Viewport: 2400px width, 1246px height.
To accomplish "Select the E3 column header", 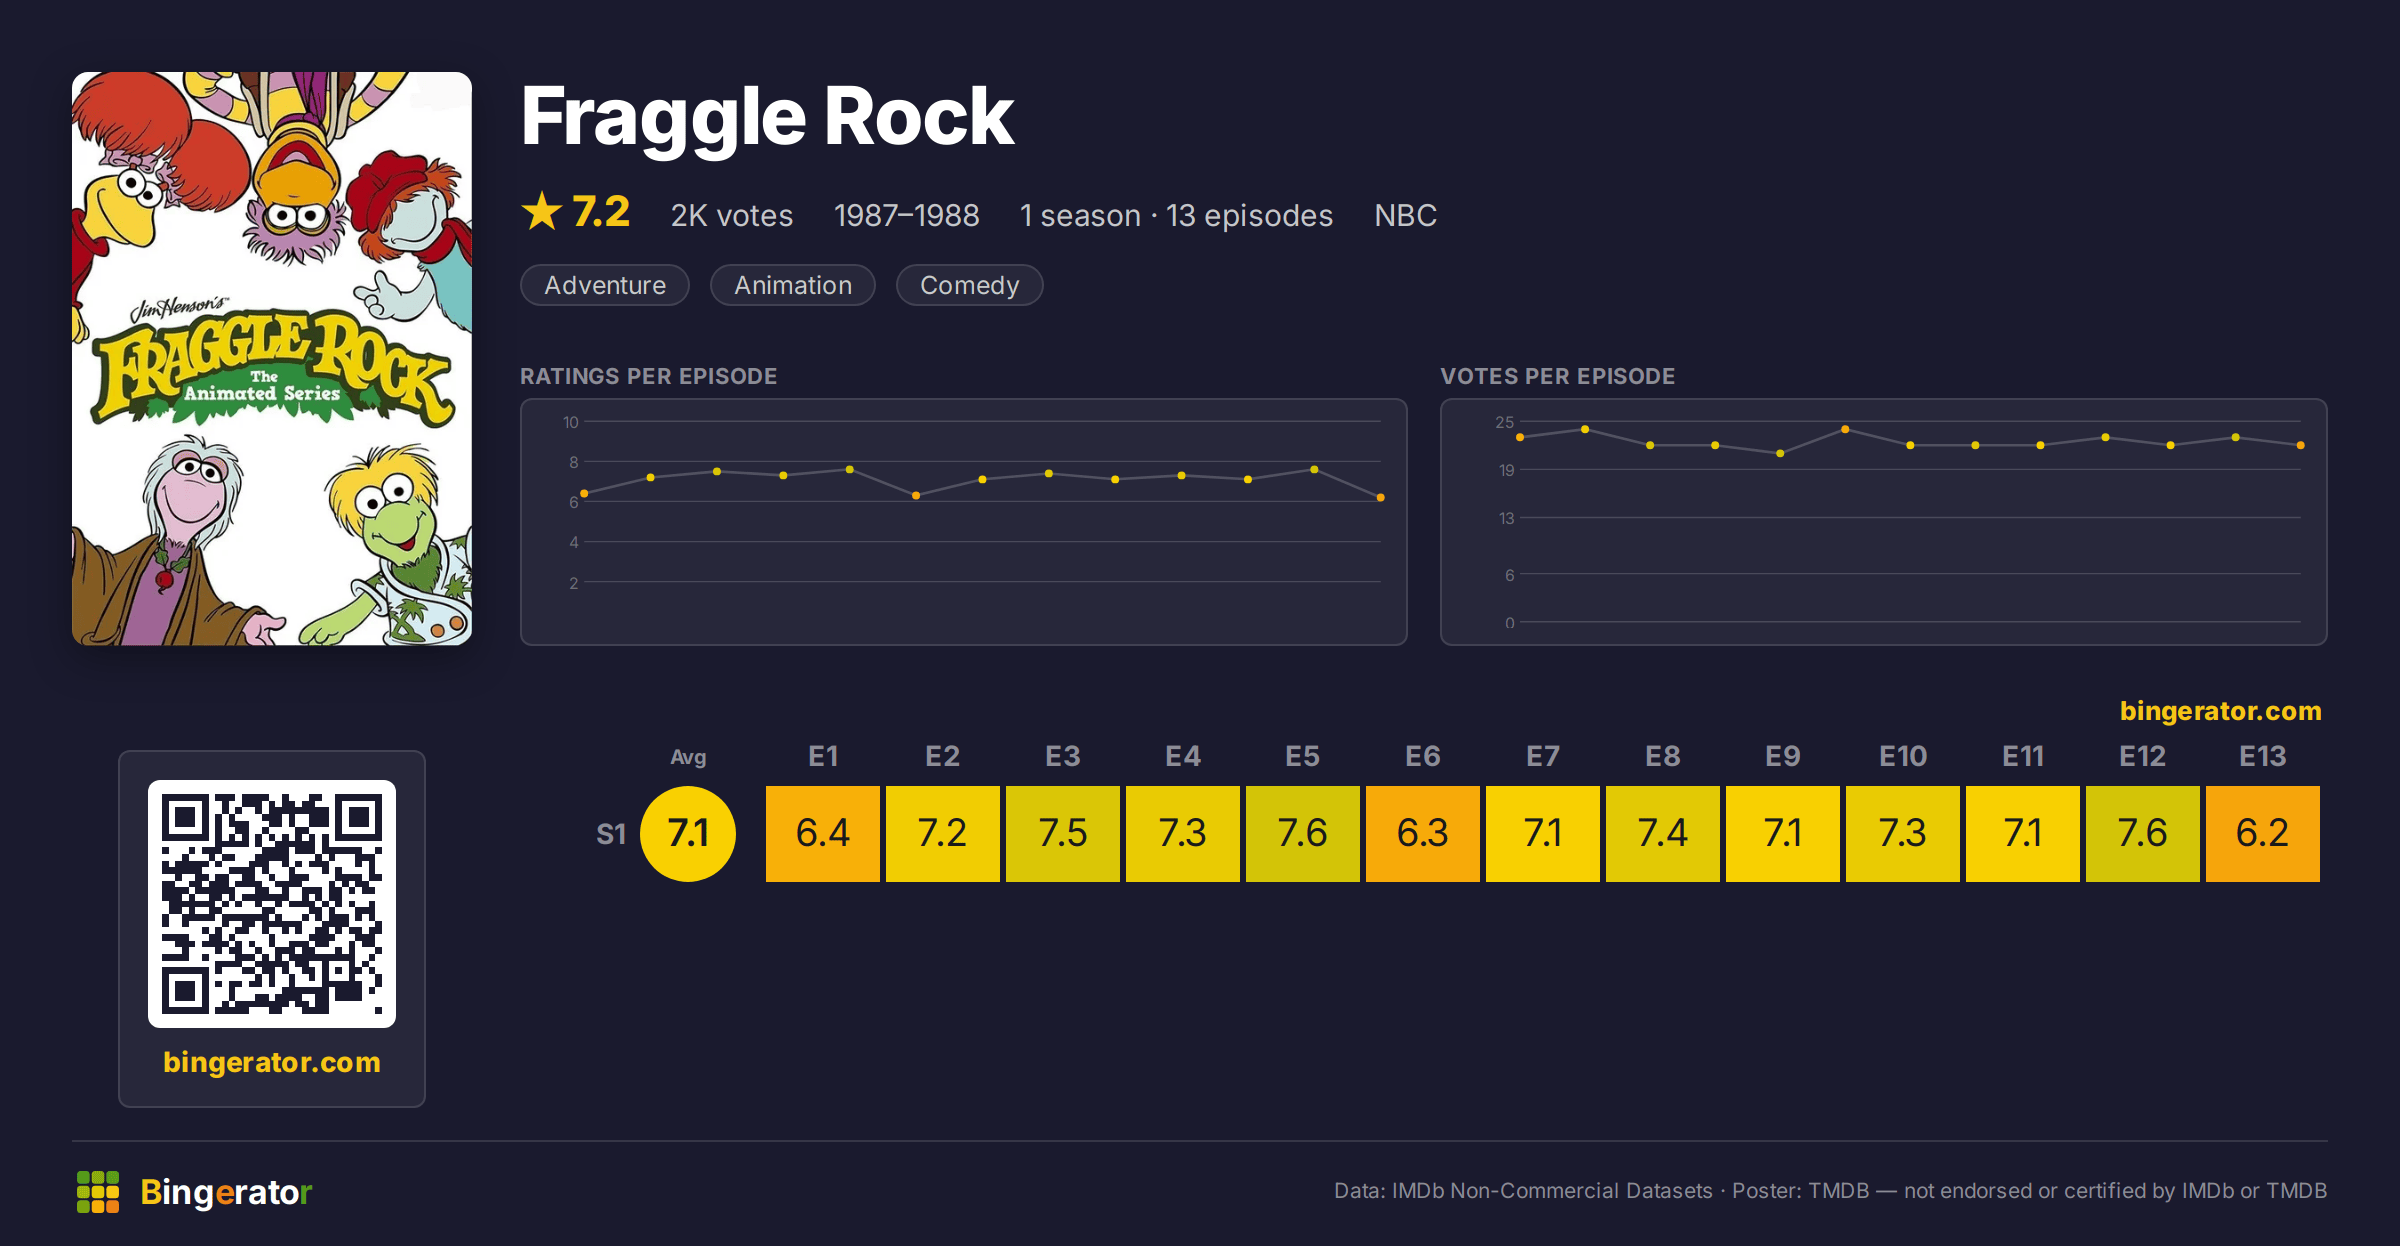I will (1063, 756).
